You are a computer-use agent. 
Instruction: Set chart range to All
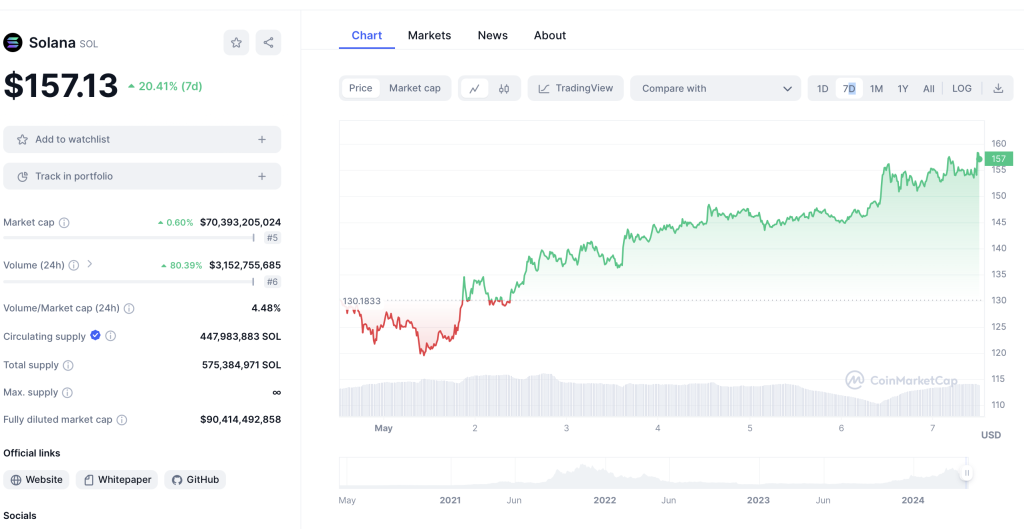pyautogui.click(x=929, y=89)
